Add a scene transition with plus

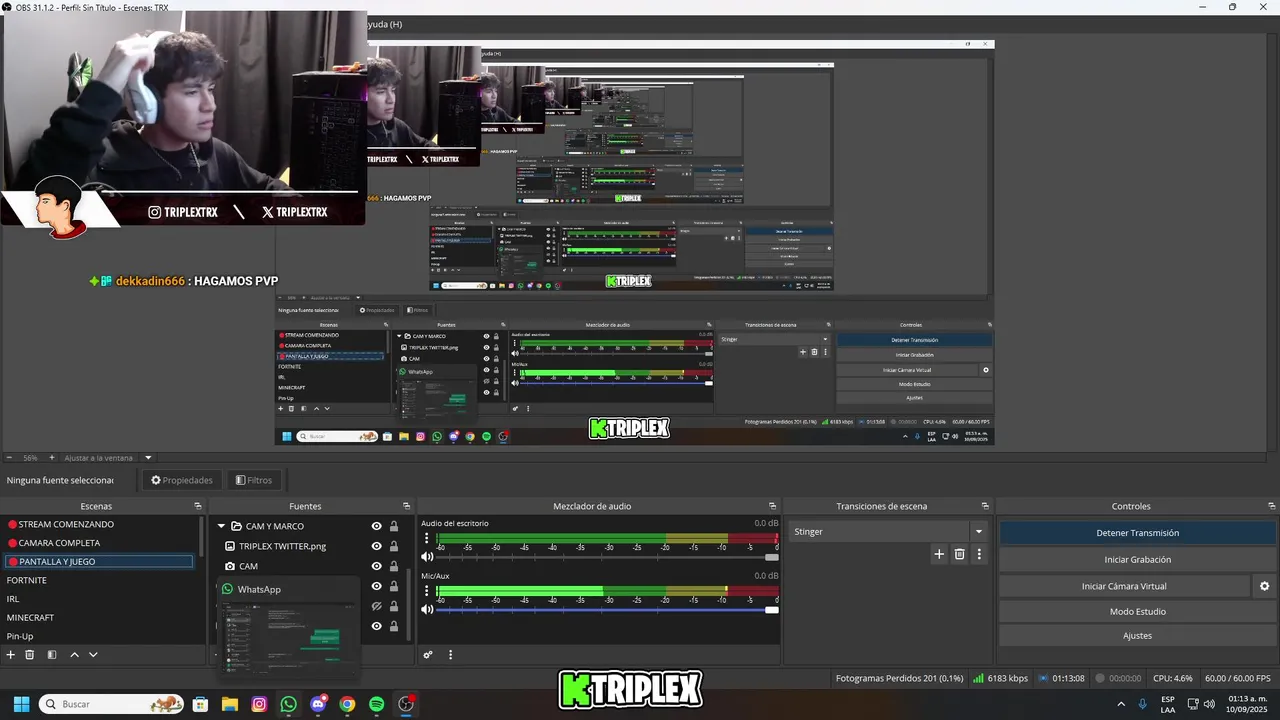pyautogui.click(x=939, y=554)
